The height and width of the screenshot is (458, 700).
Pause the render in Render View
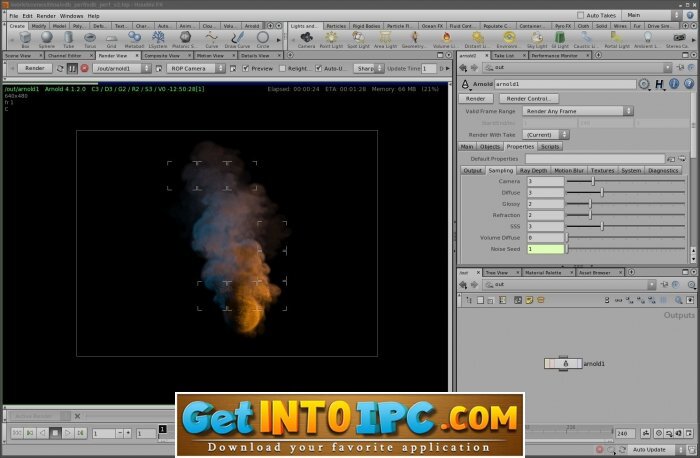(x=72, y=68)
